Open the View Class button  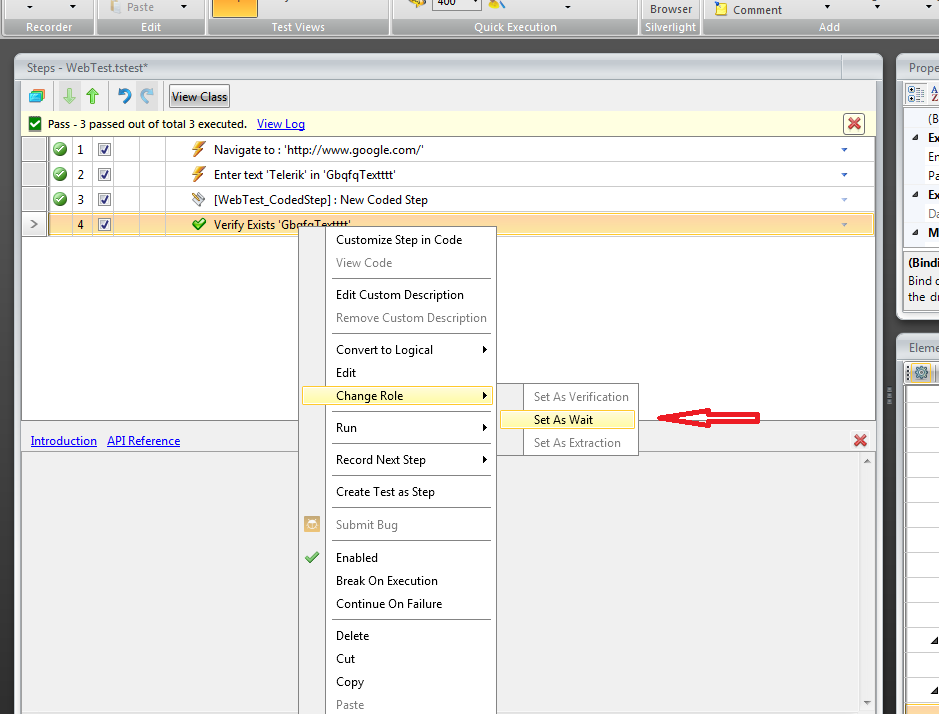(x=199, y=96)
